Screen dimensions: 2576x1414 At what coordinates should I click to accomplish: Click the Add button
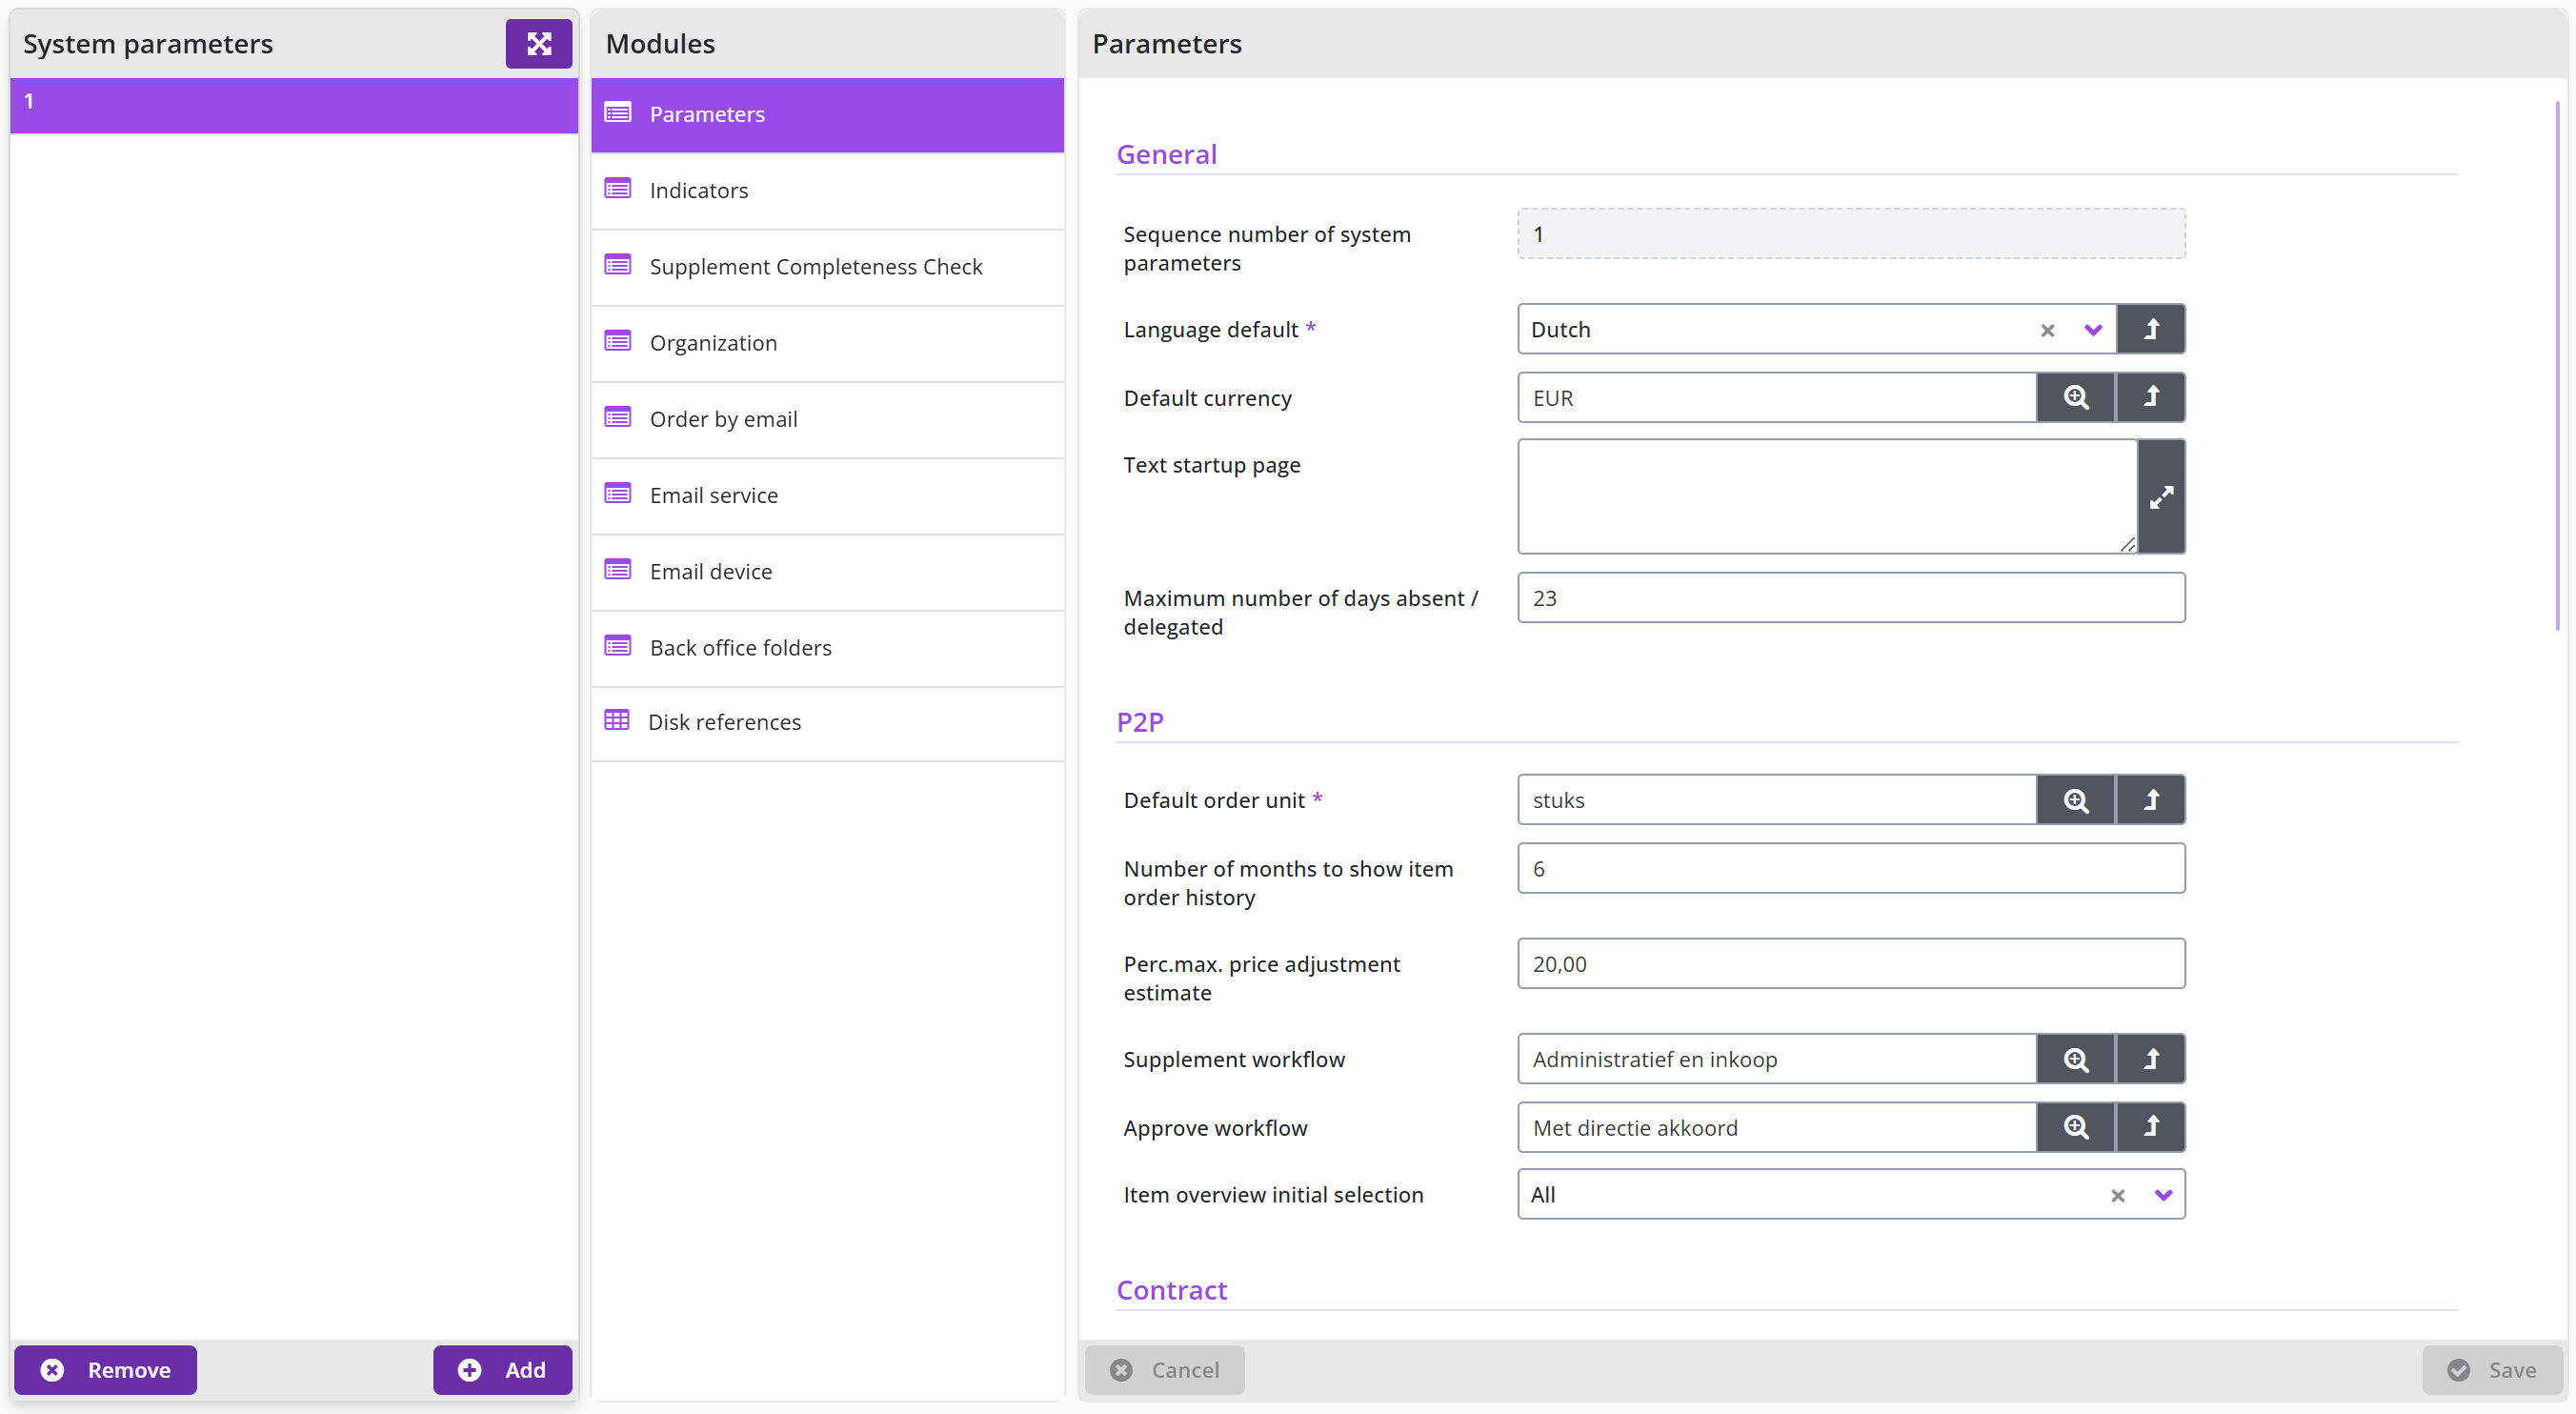(502, 1369)
